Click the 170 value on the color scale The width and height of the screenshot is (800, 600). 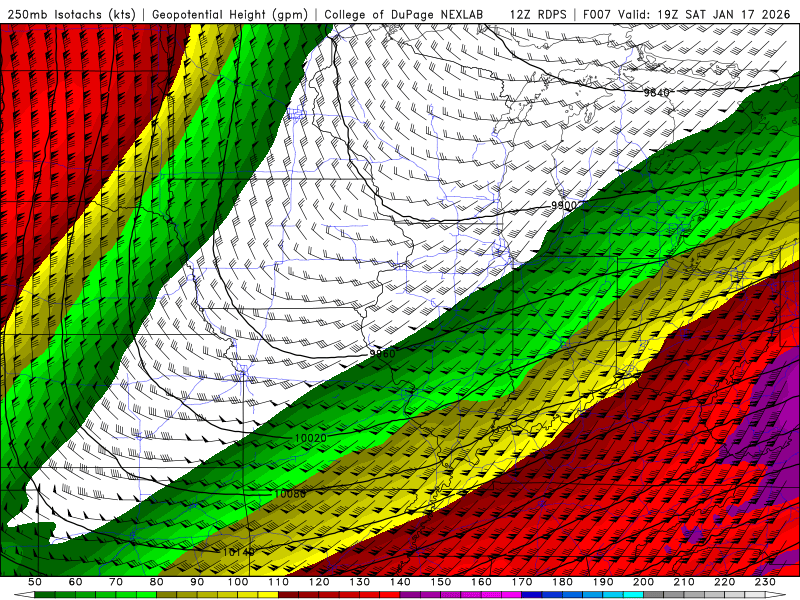click(x=521, y=582)
